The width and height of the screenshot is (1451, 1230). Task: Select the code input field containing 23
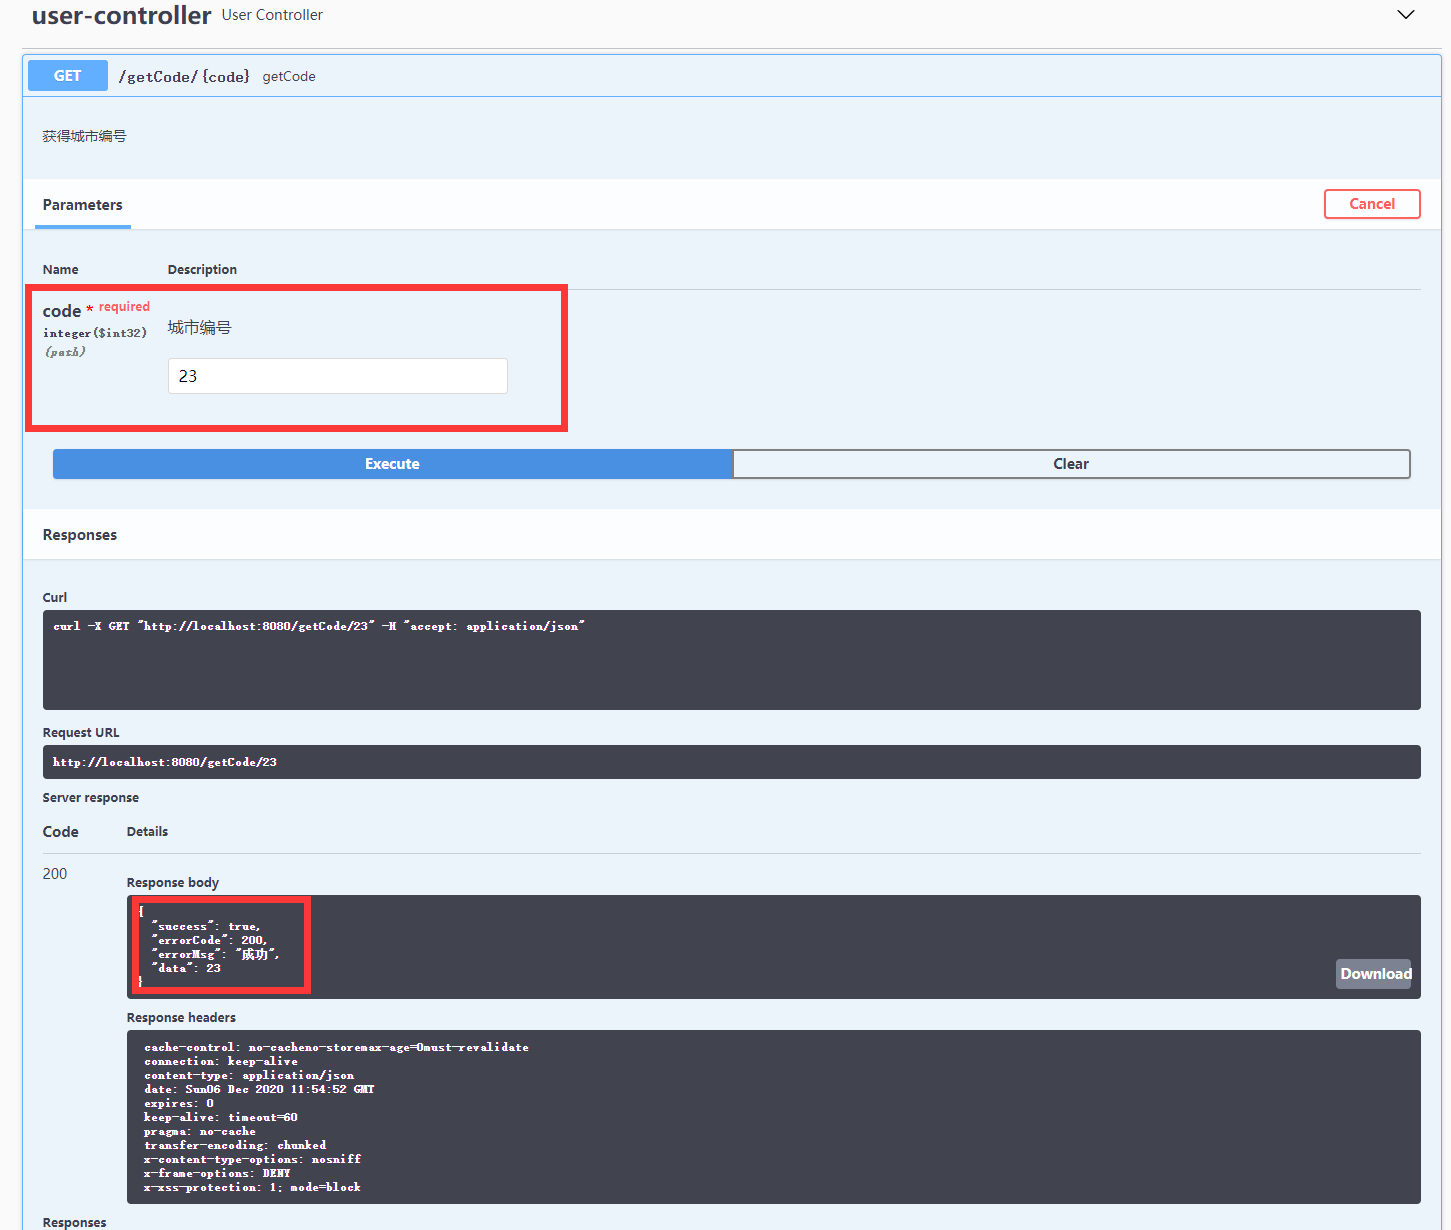pyautogui.click(x=337, y=375)
